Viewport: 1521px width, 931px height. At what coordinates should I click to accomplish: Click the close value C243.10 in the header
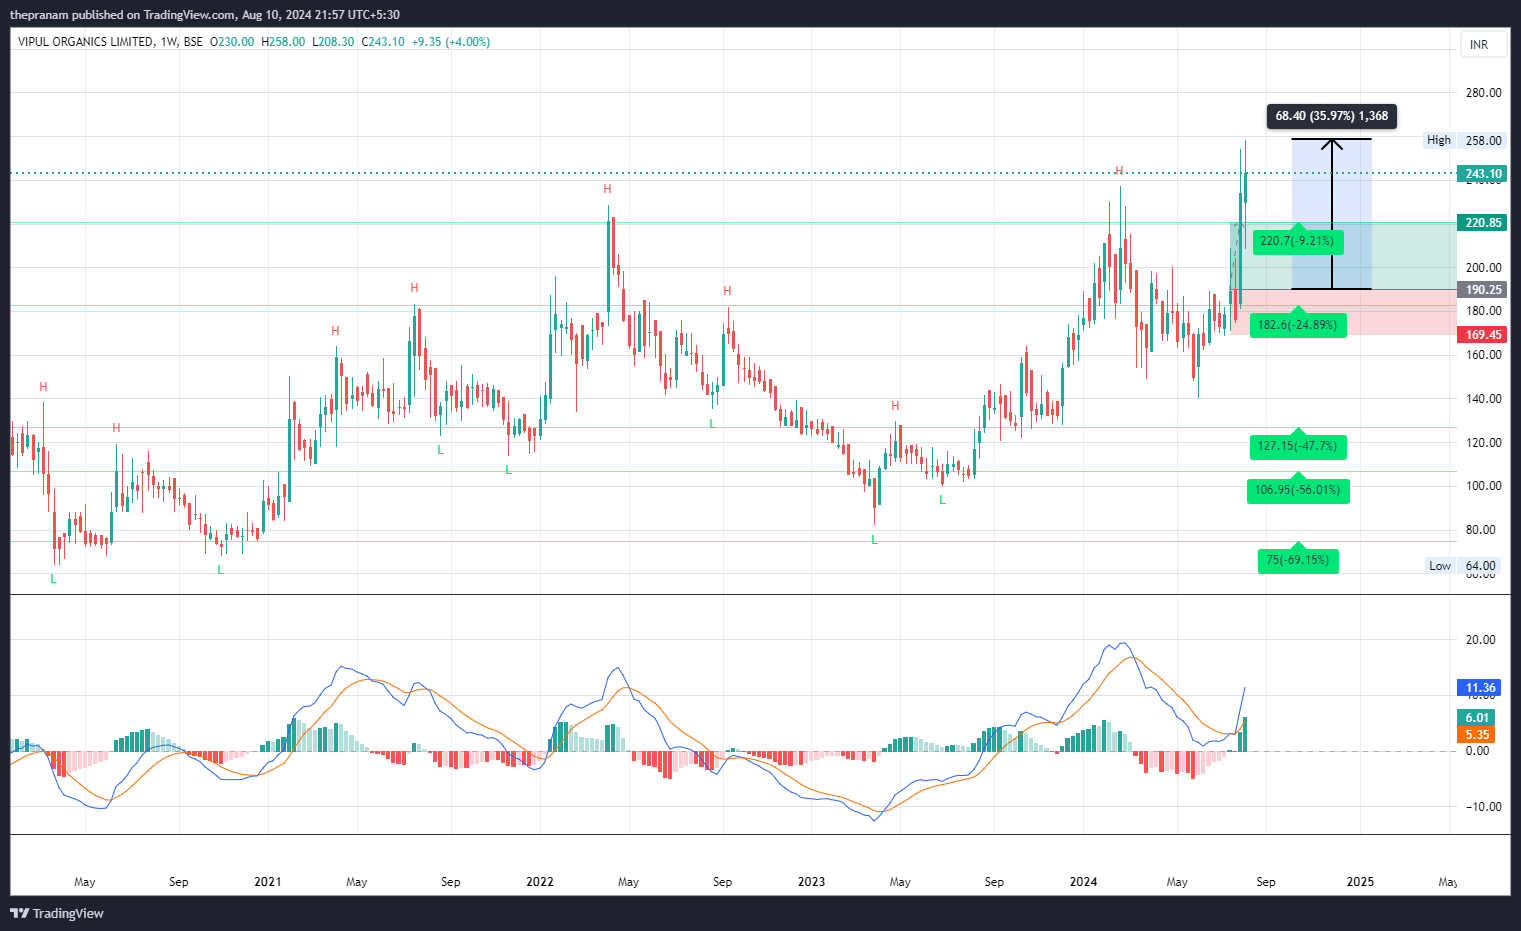383,42
